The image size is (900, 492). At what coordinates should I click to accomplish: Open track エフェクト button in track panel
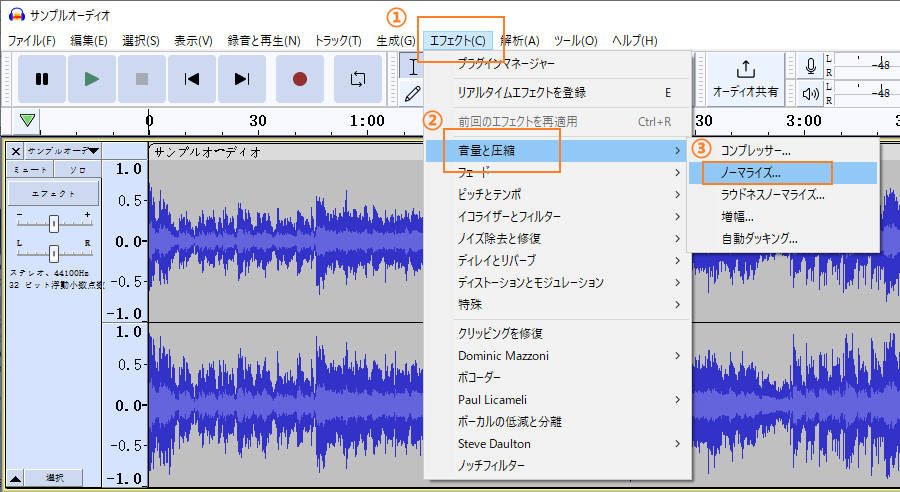(x=53, y=194)
